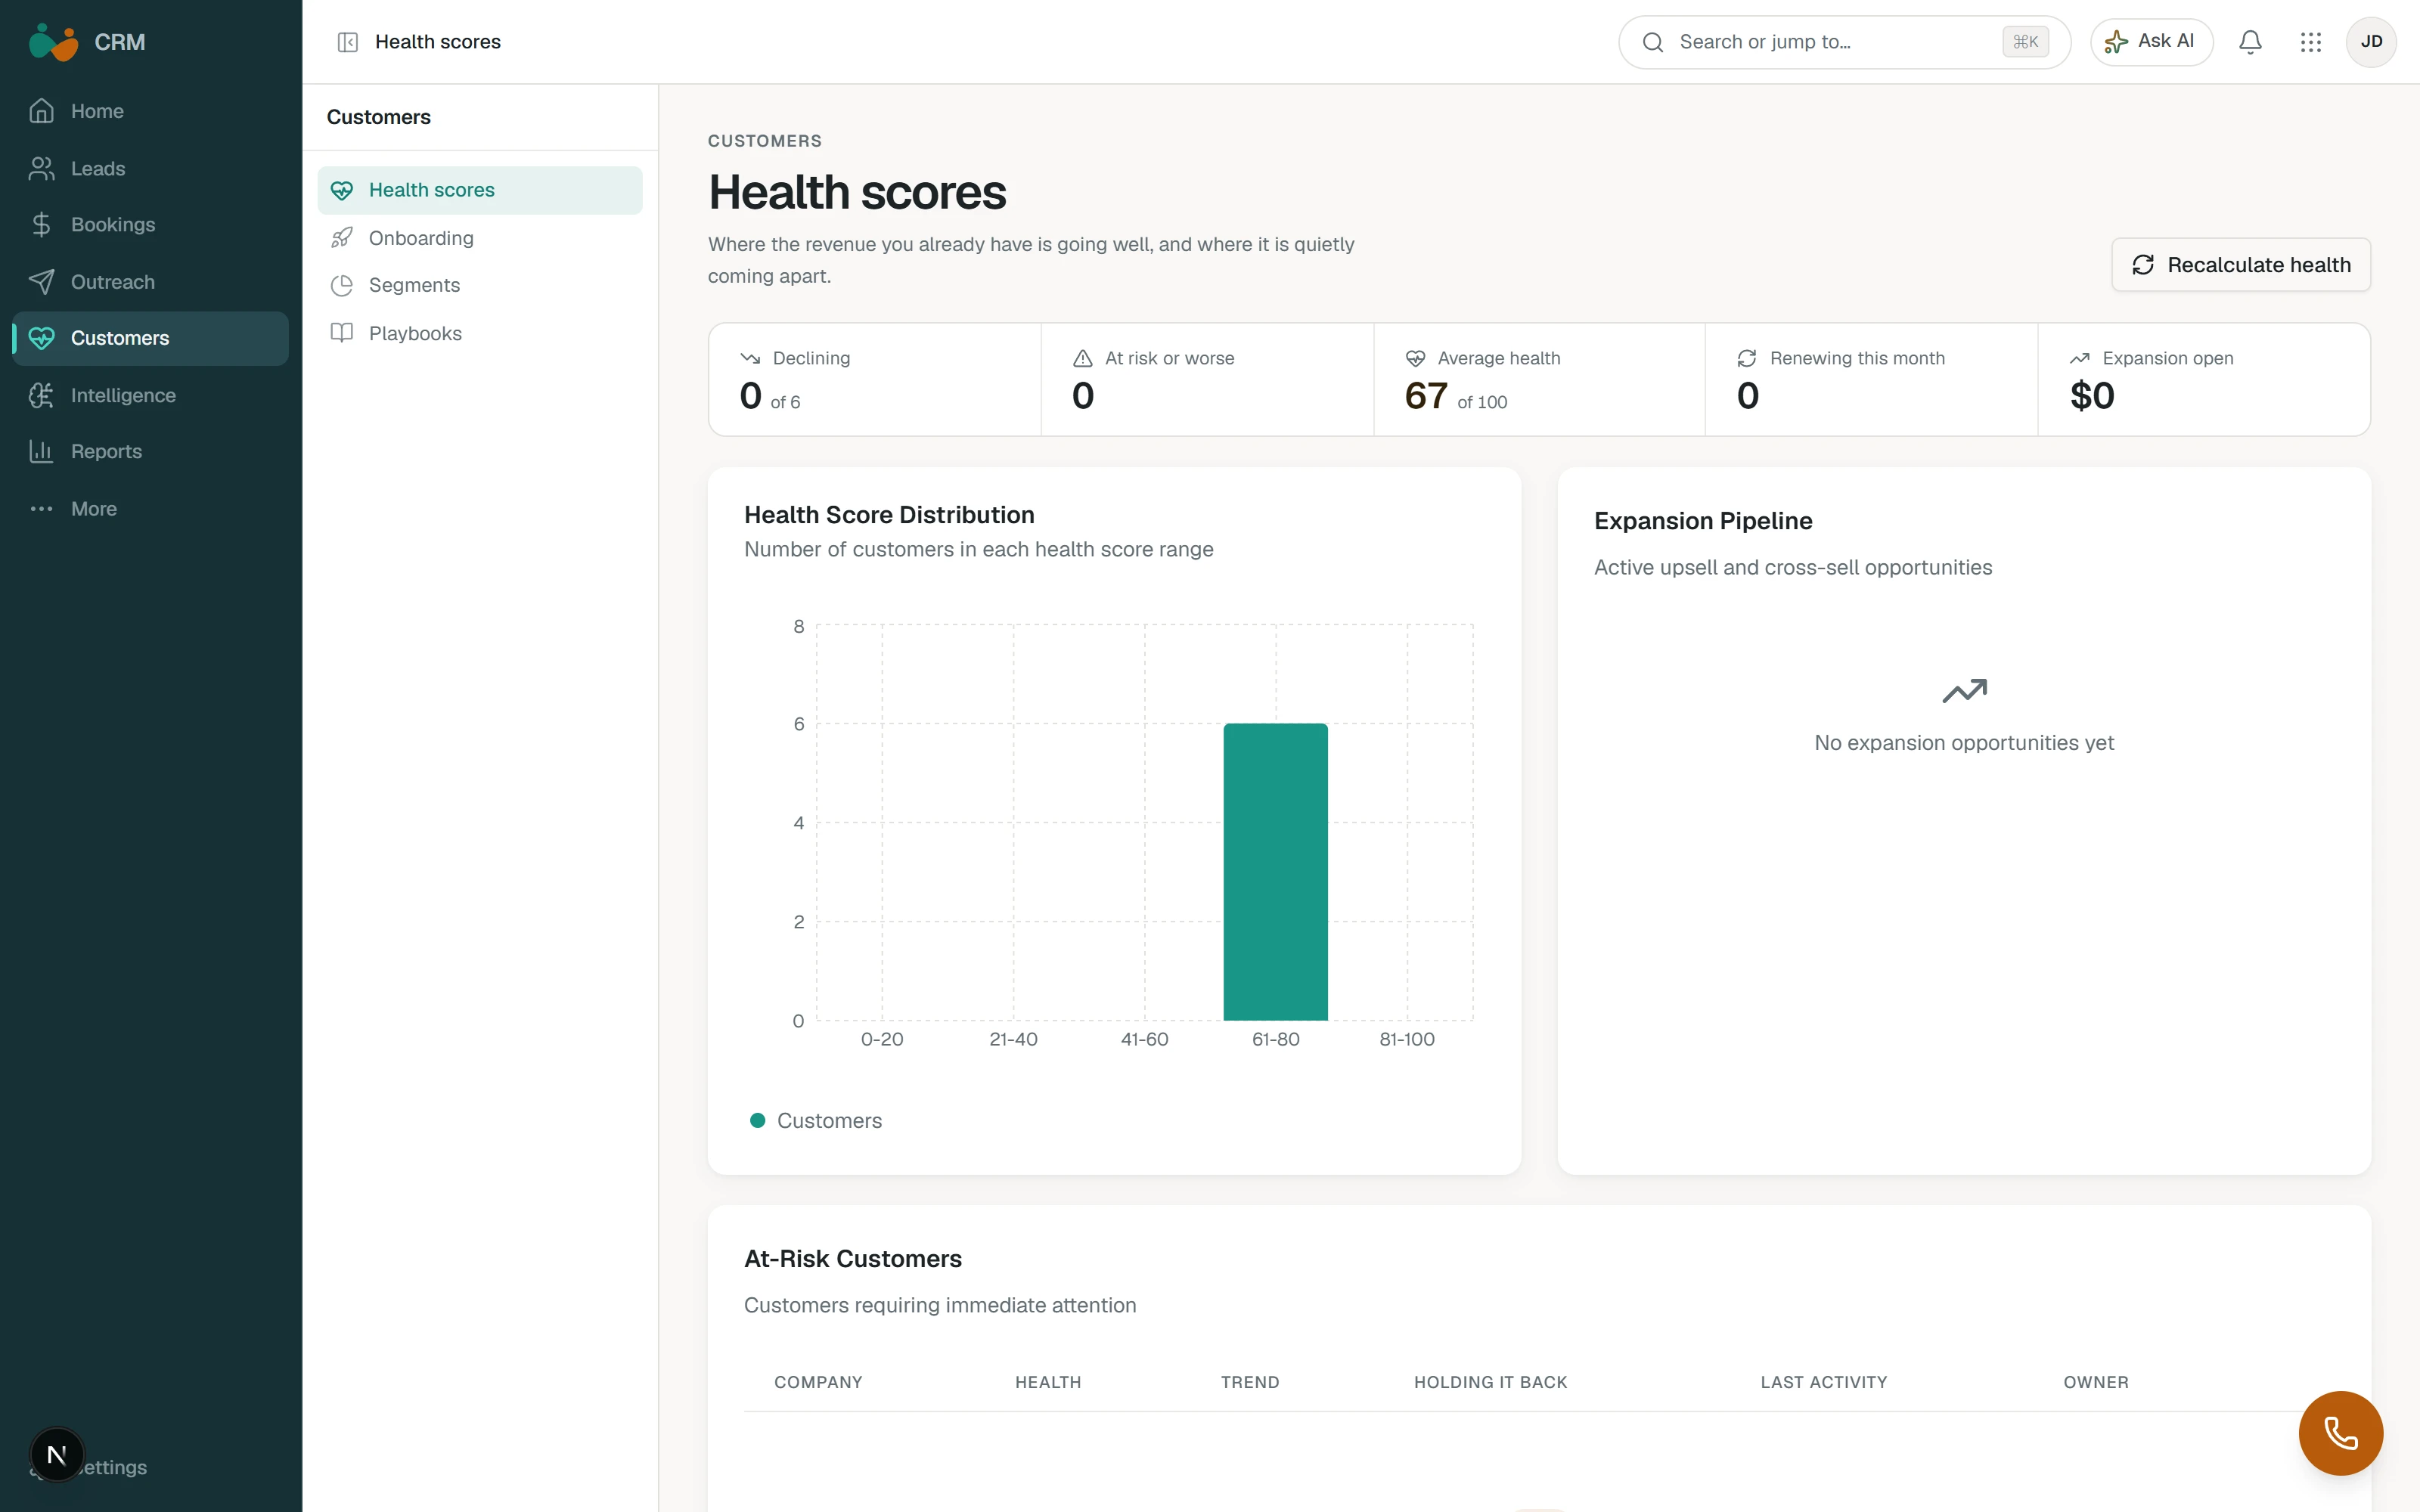Click Recalculate health button
Image resolution: width=2420 pixels, height=1512 pixels.
pos(2240,265)
